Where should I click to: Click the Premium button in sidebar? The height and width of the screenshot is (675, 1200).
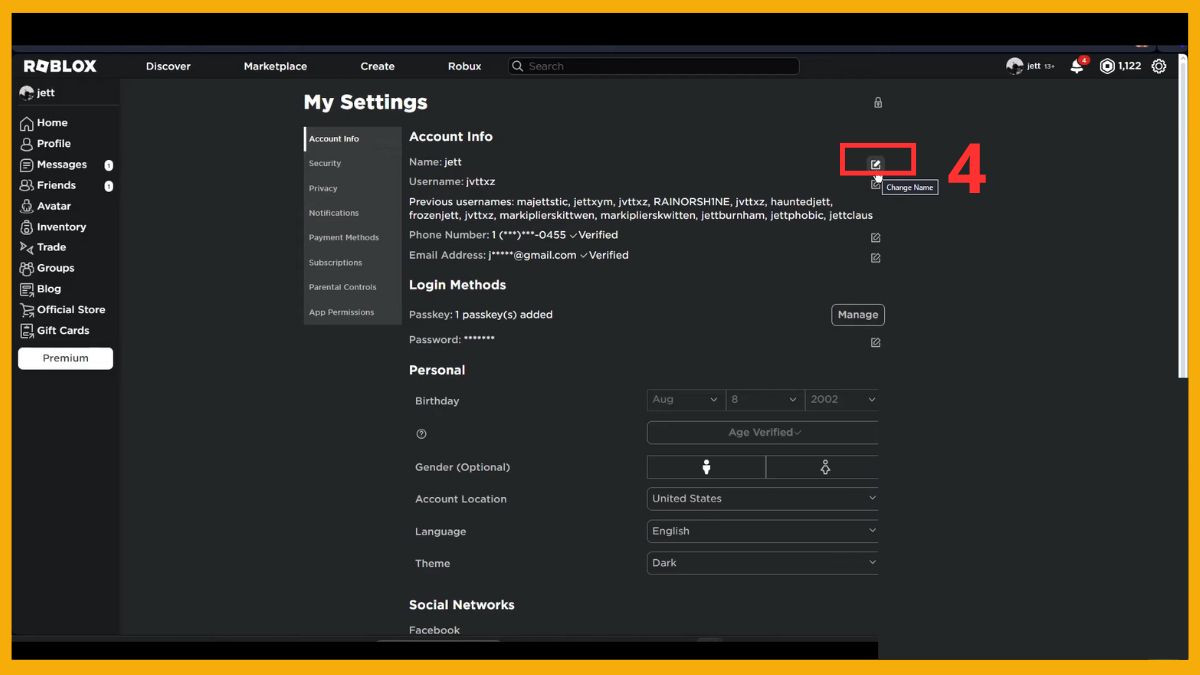65,358
